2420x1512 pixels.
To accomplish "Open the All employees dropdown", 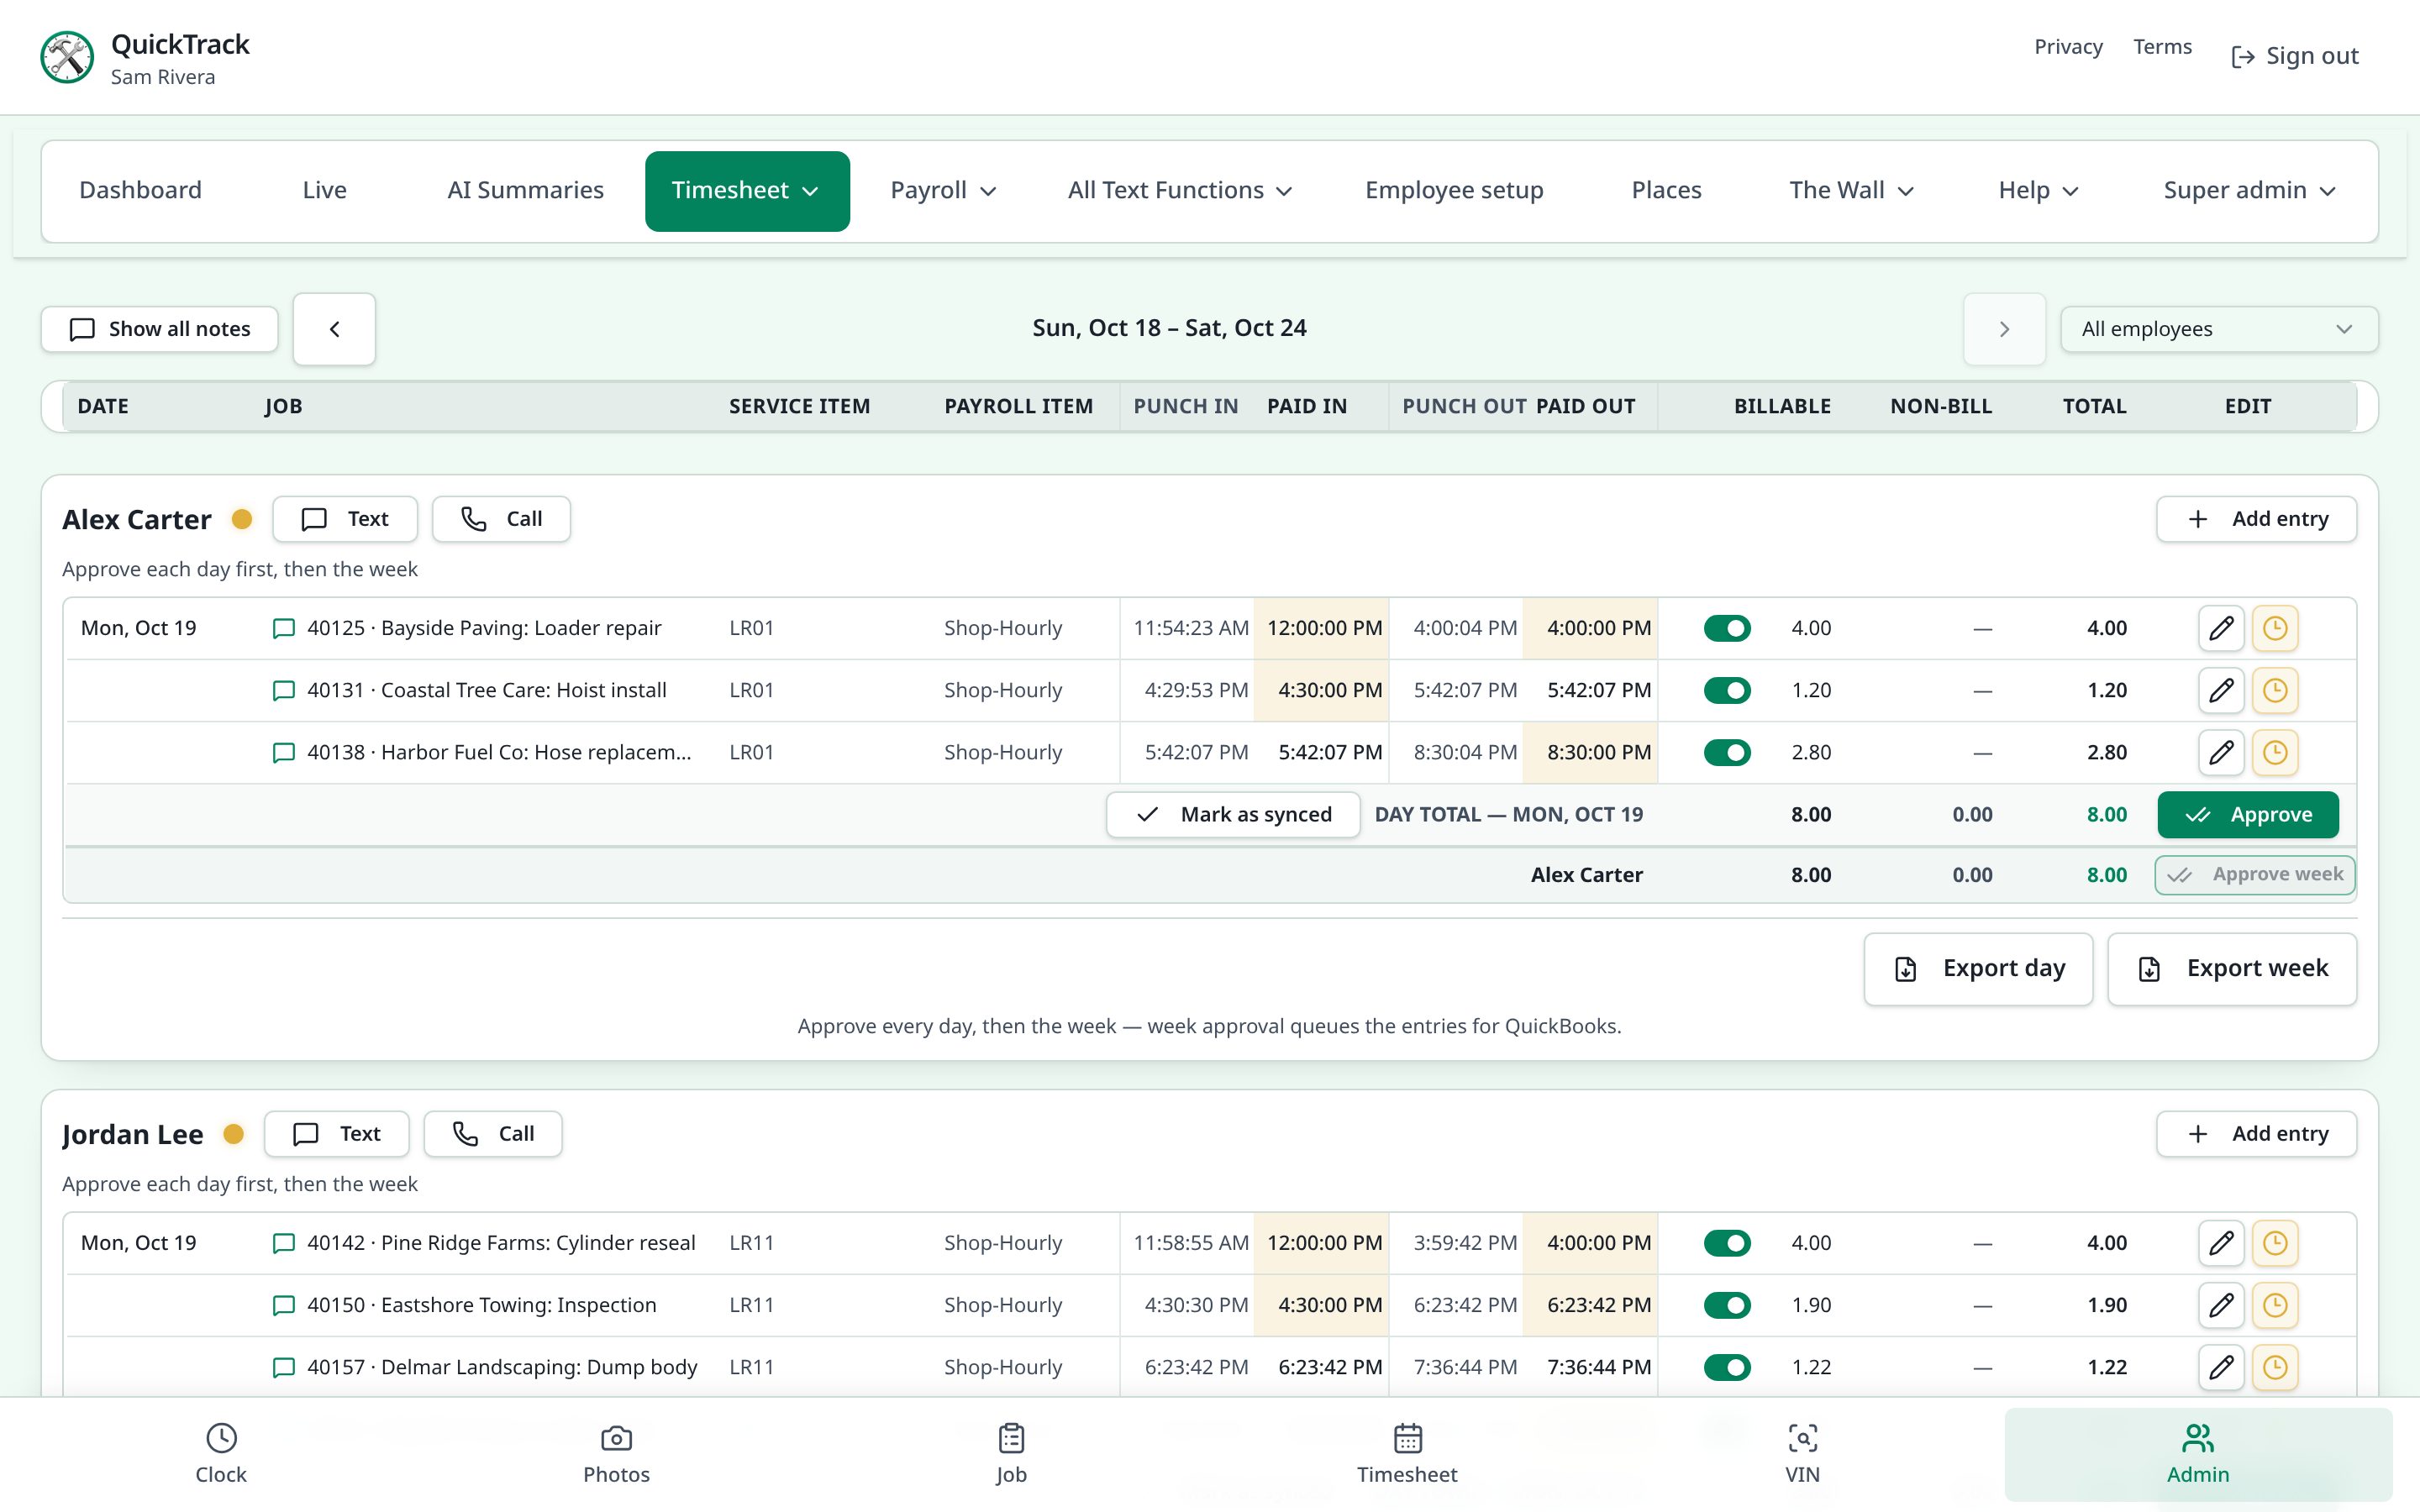I will (x=2219, y=329).
